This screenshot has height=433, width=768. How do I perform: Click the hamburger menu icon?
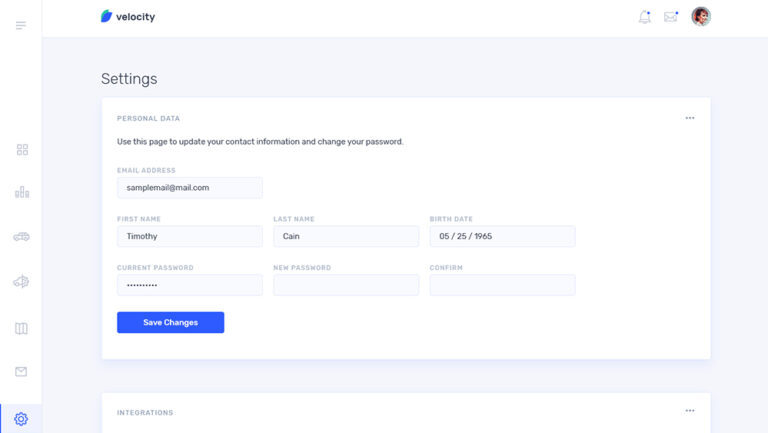[x=21, y=25]
